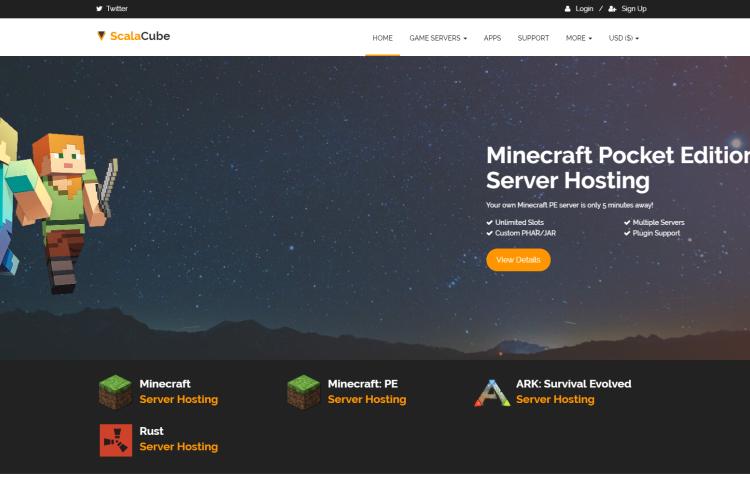Go to the Home menu item

382,38
